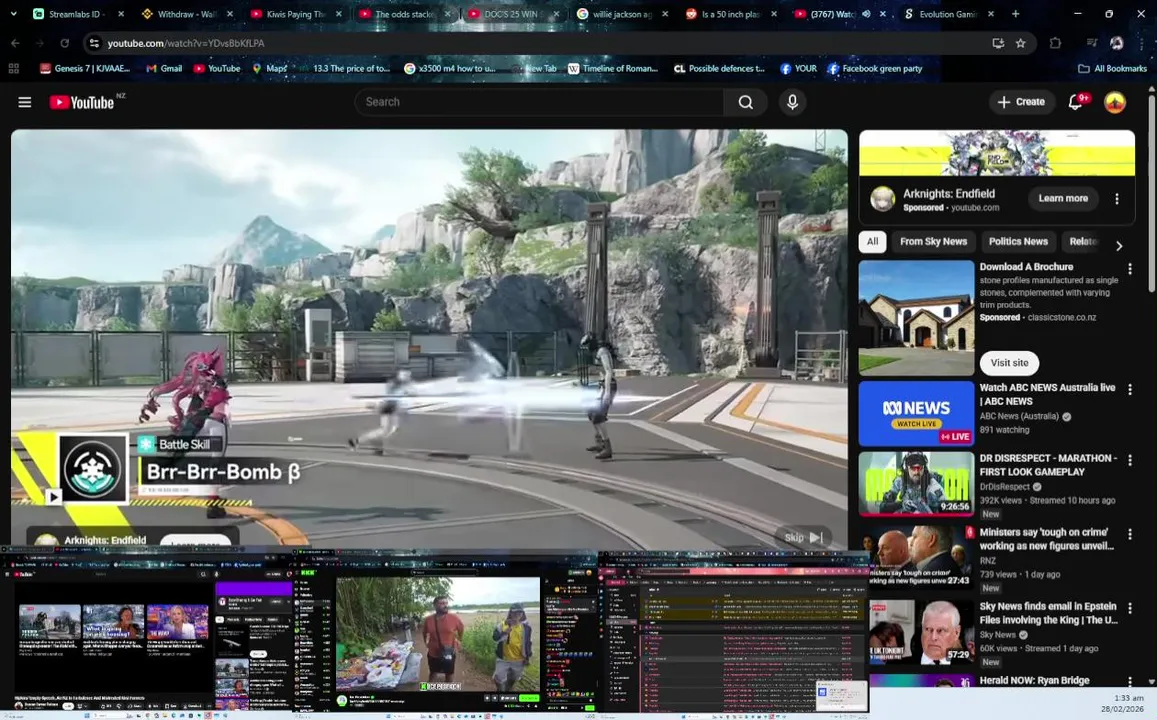Image resolution: width=1157 pixels, height=720 pixels.
Task: Open more options for Download A Brochure ad
Action: click(1130, 269)
